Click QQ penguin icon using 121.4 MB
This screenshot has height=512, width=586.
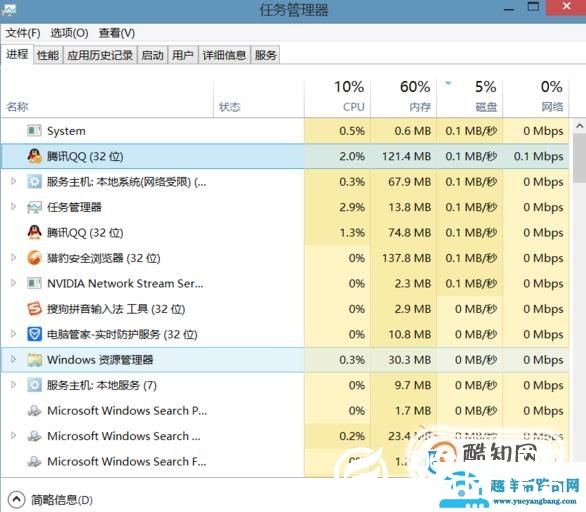click(x=34, y=156)
